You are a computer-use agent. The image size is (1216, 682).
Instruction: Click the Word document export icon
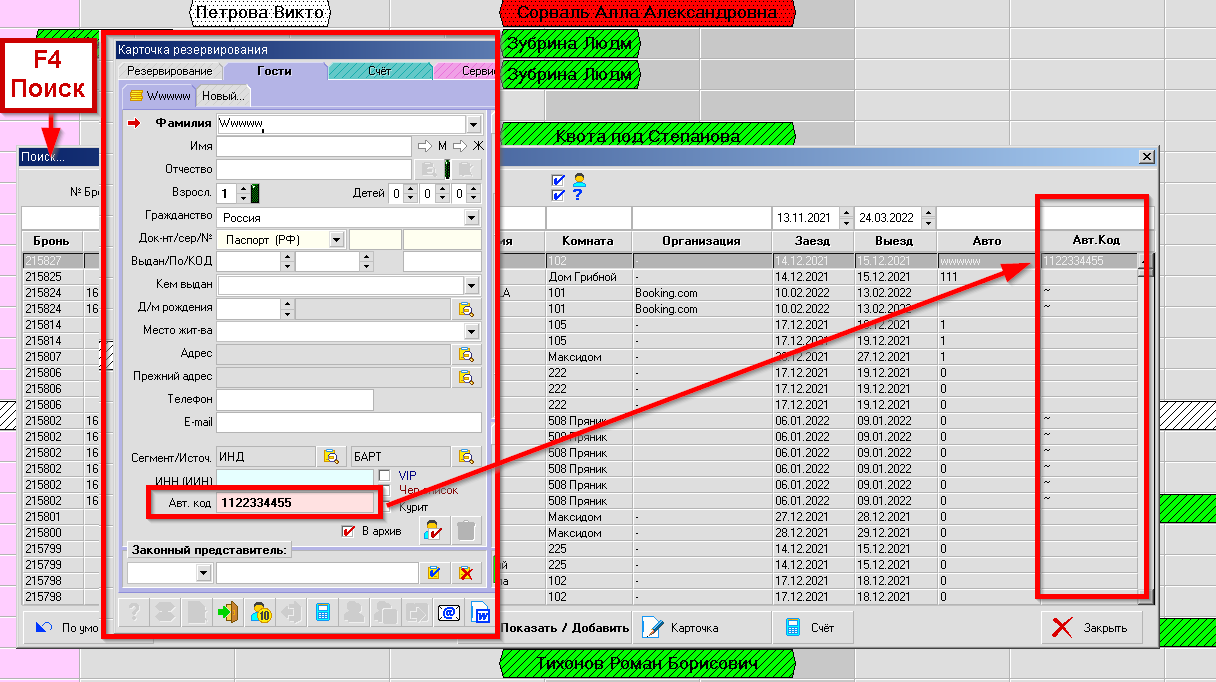479,612
